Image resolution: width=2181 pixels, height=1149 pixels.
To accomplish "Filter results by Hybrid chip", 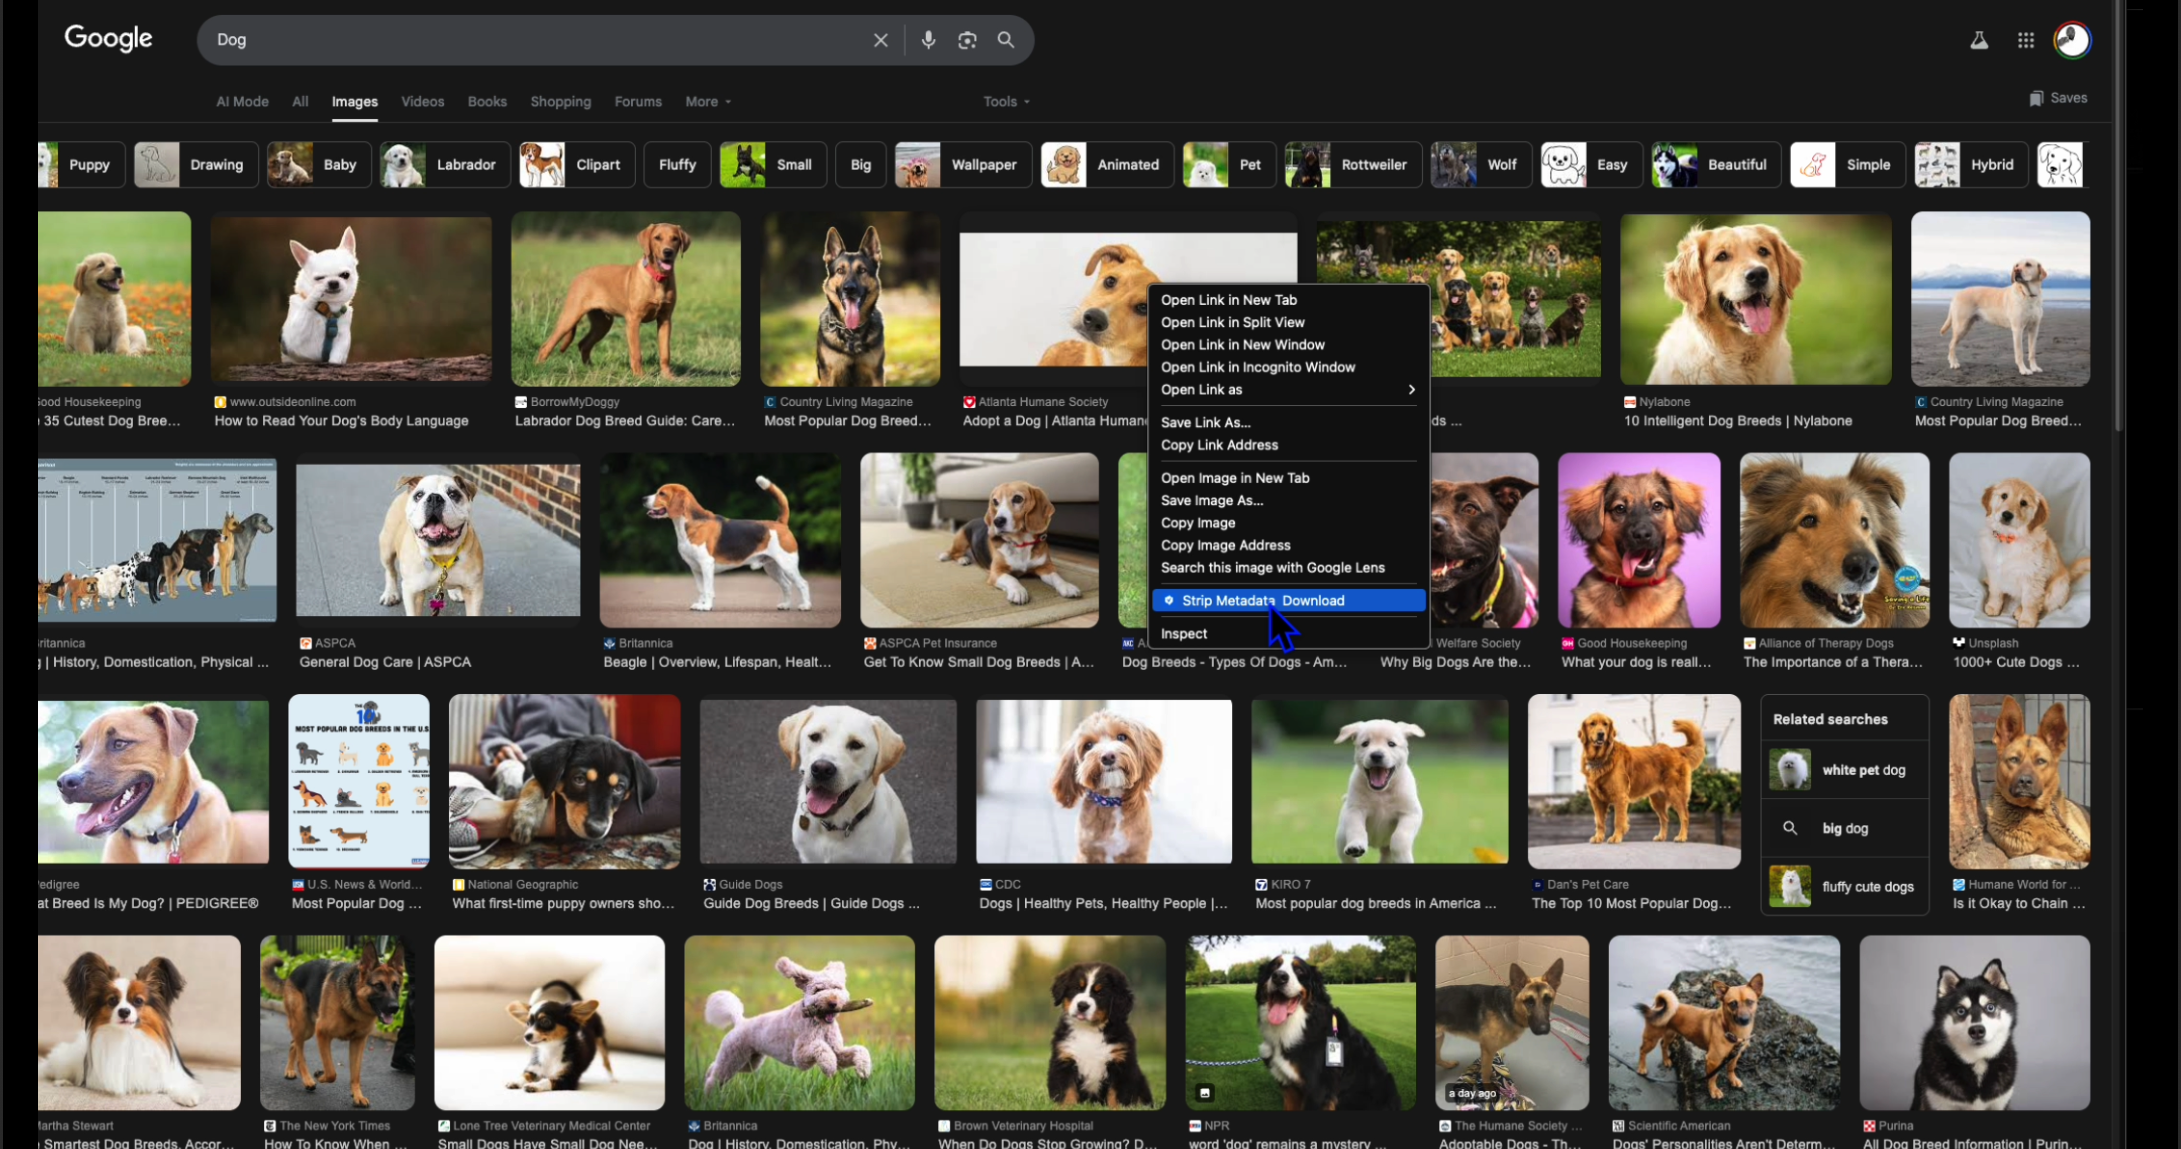I will click(1971, 165).
